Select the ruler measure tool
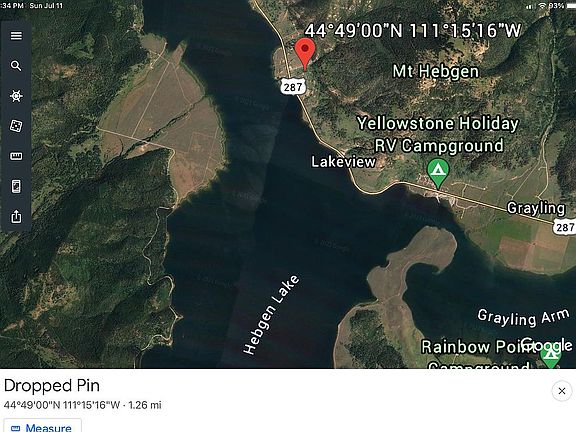This screenshot has height=432, width=576. (x=16, y=156)
